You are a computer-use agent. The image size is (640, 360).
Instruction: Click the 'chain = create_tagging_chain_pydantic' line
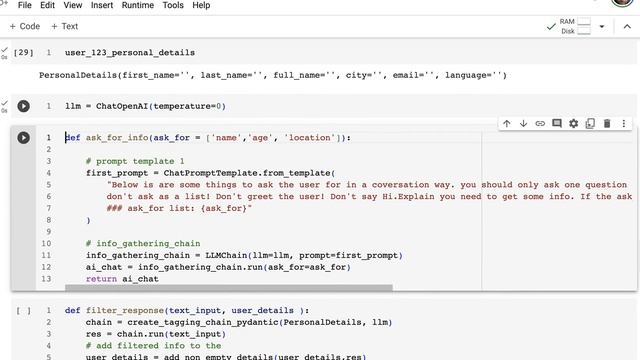239,322
